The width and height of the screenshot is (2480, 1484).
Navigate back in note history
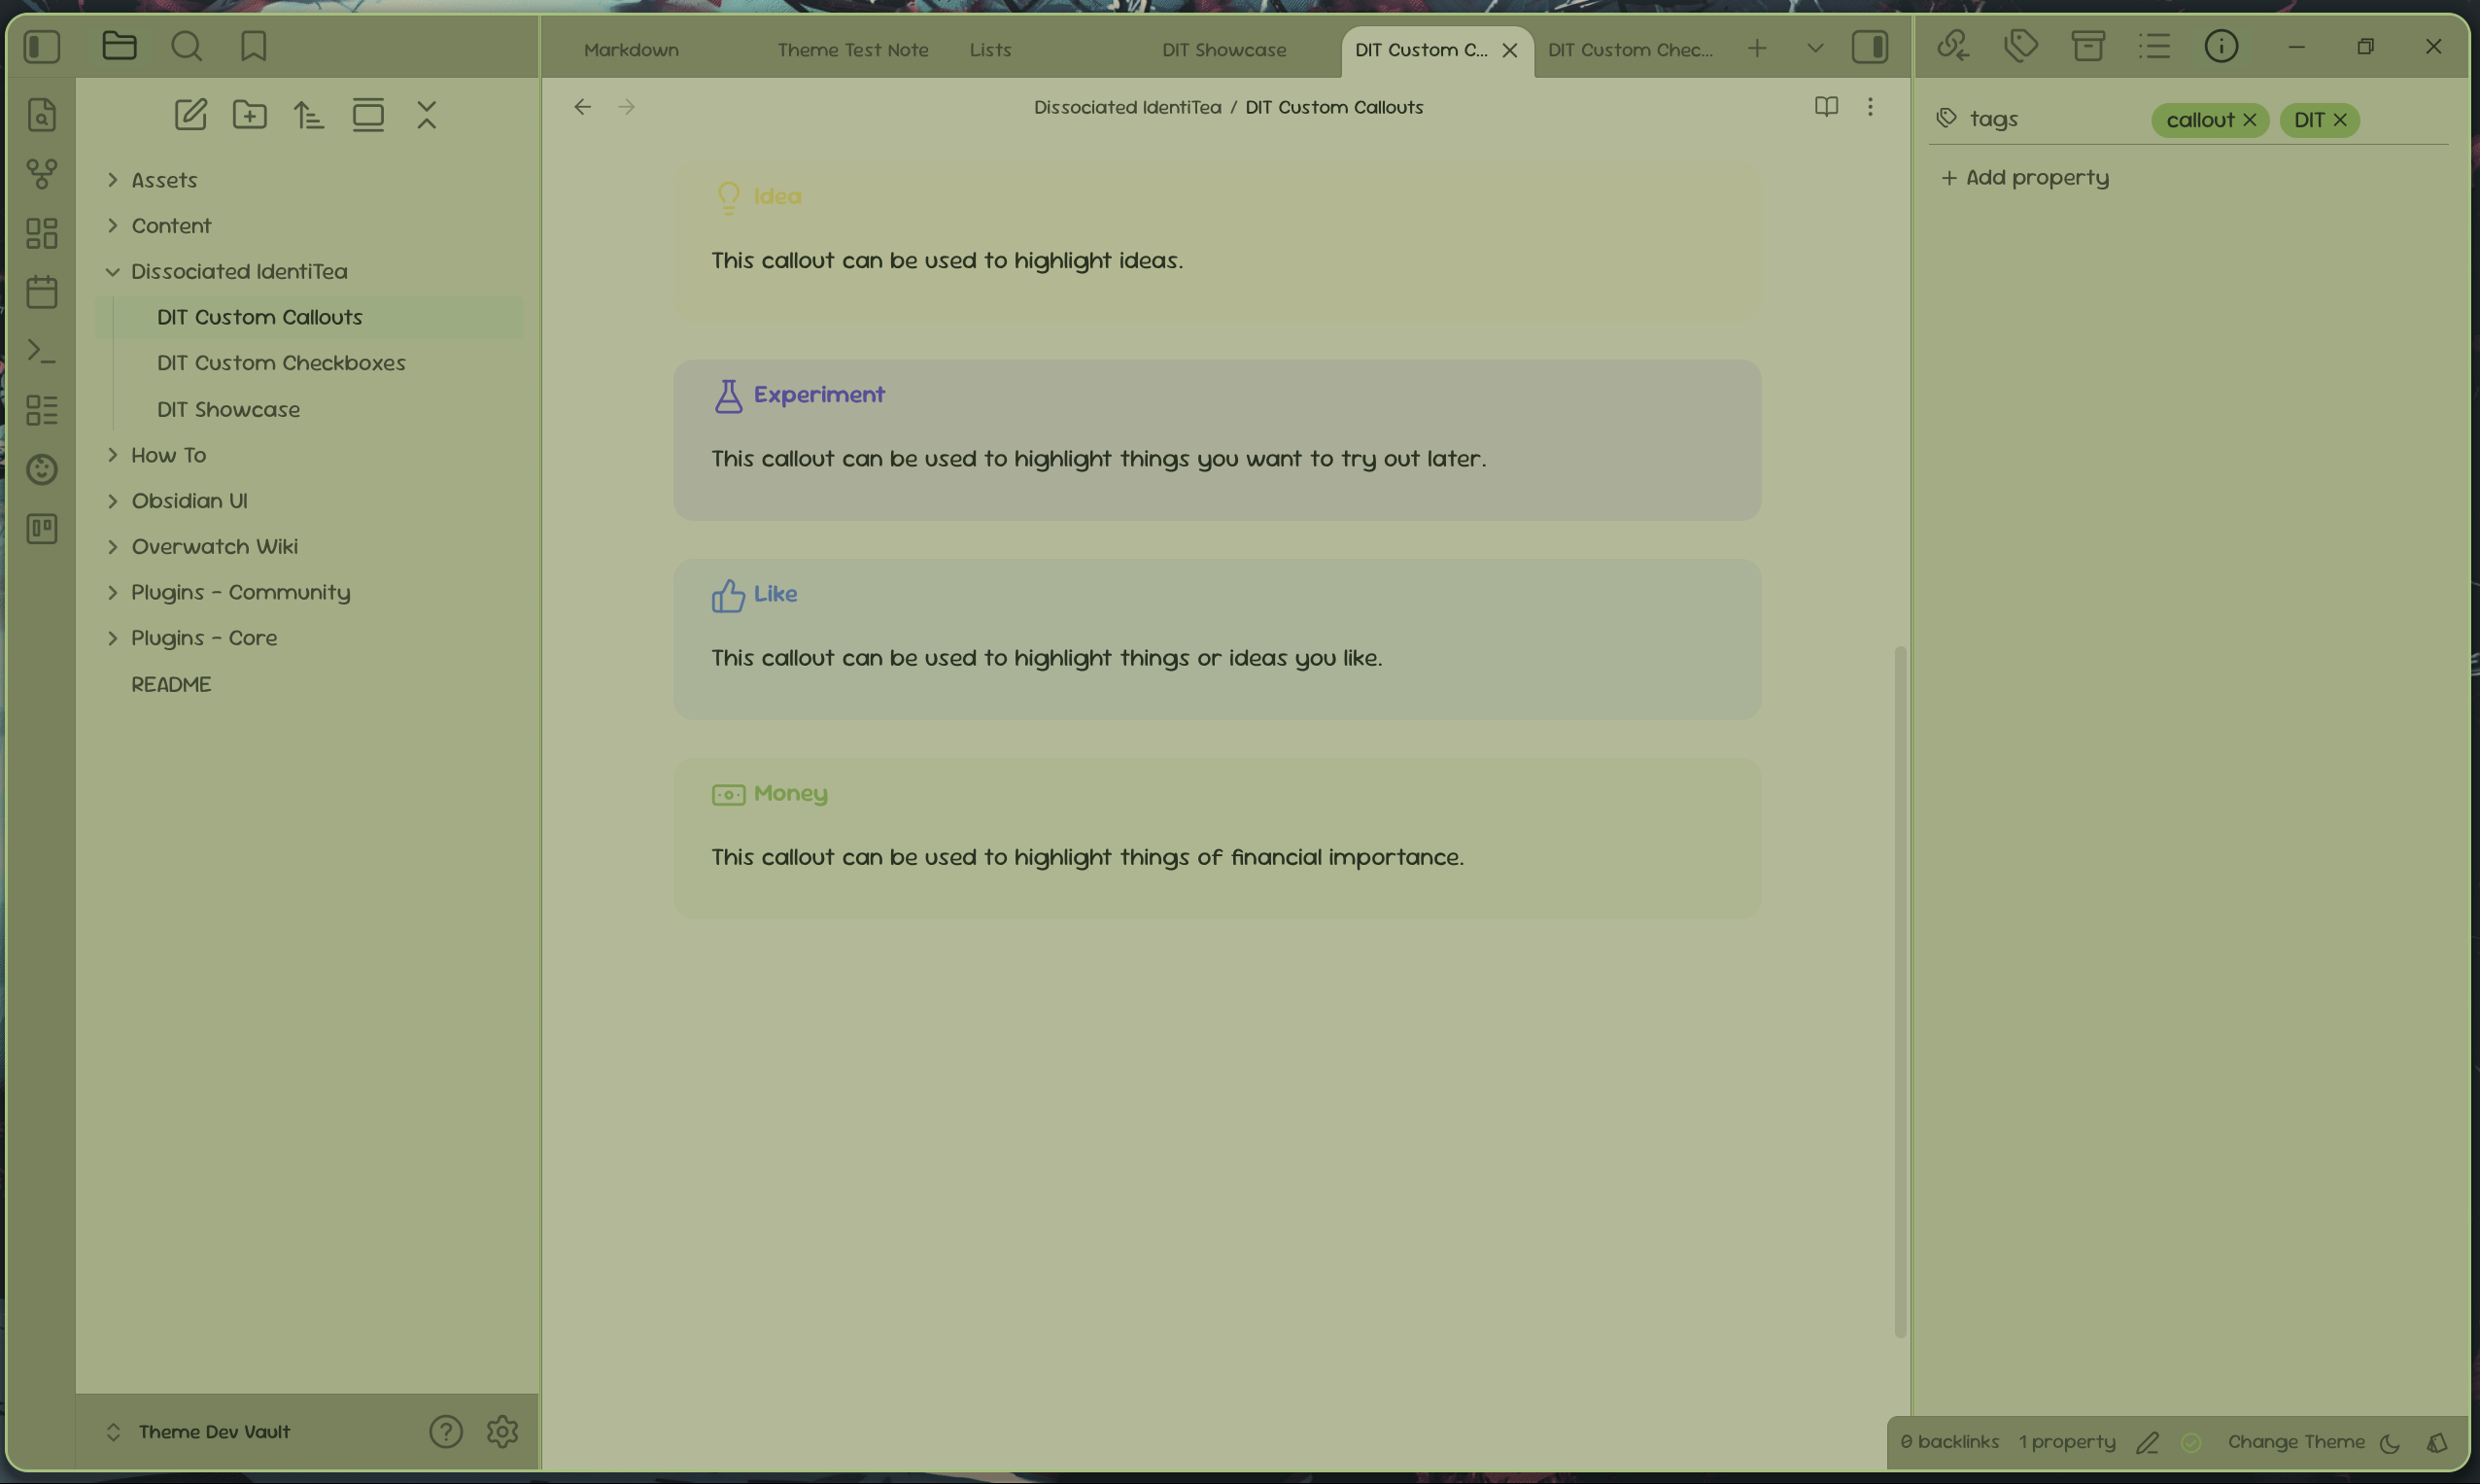(583, 107)
